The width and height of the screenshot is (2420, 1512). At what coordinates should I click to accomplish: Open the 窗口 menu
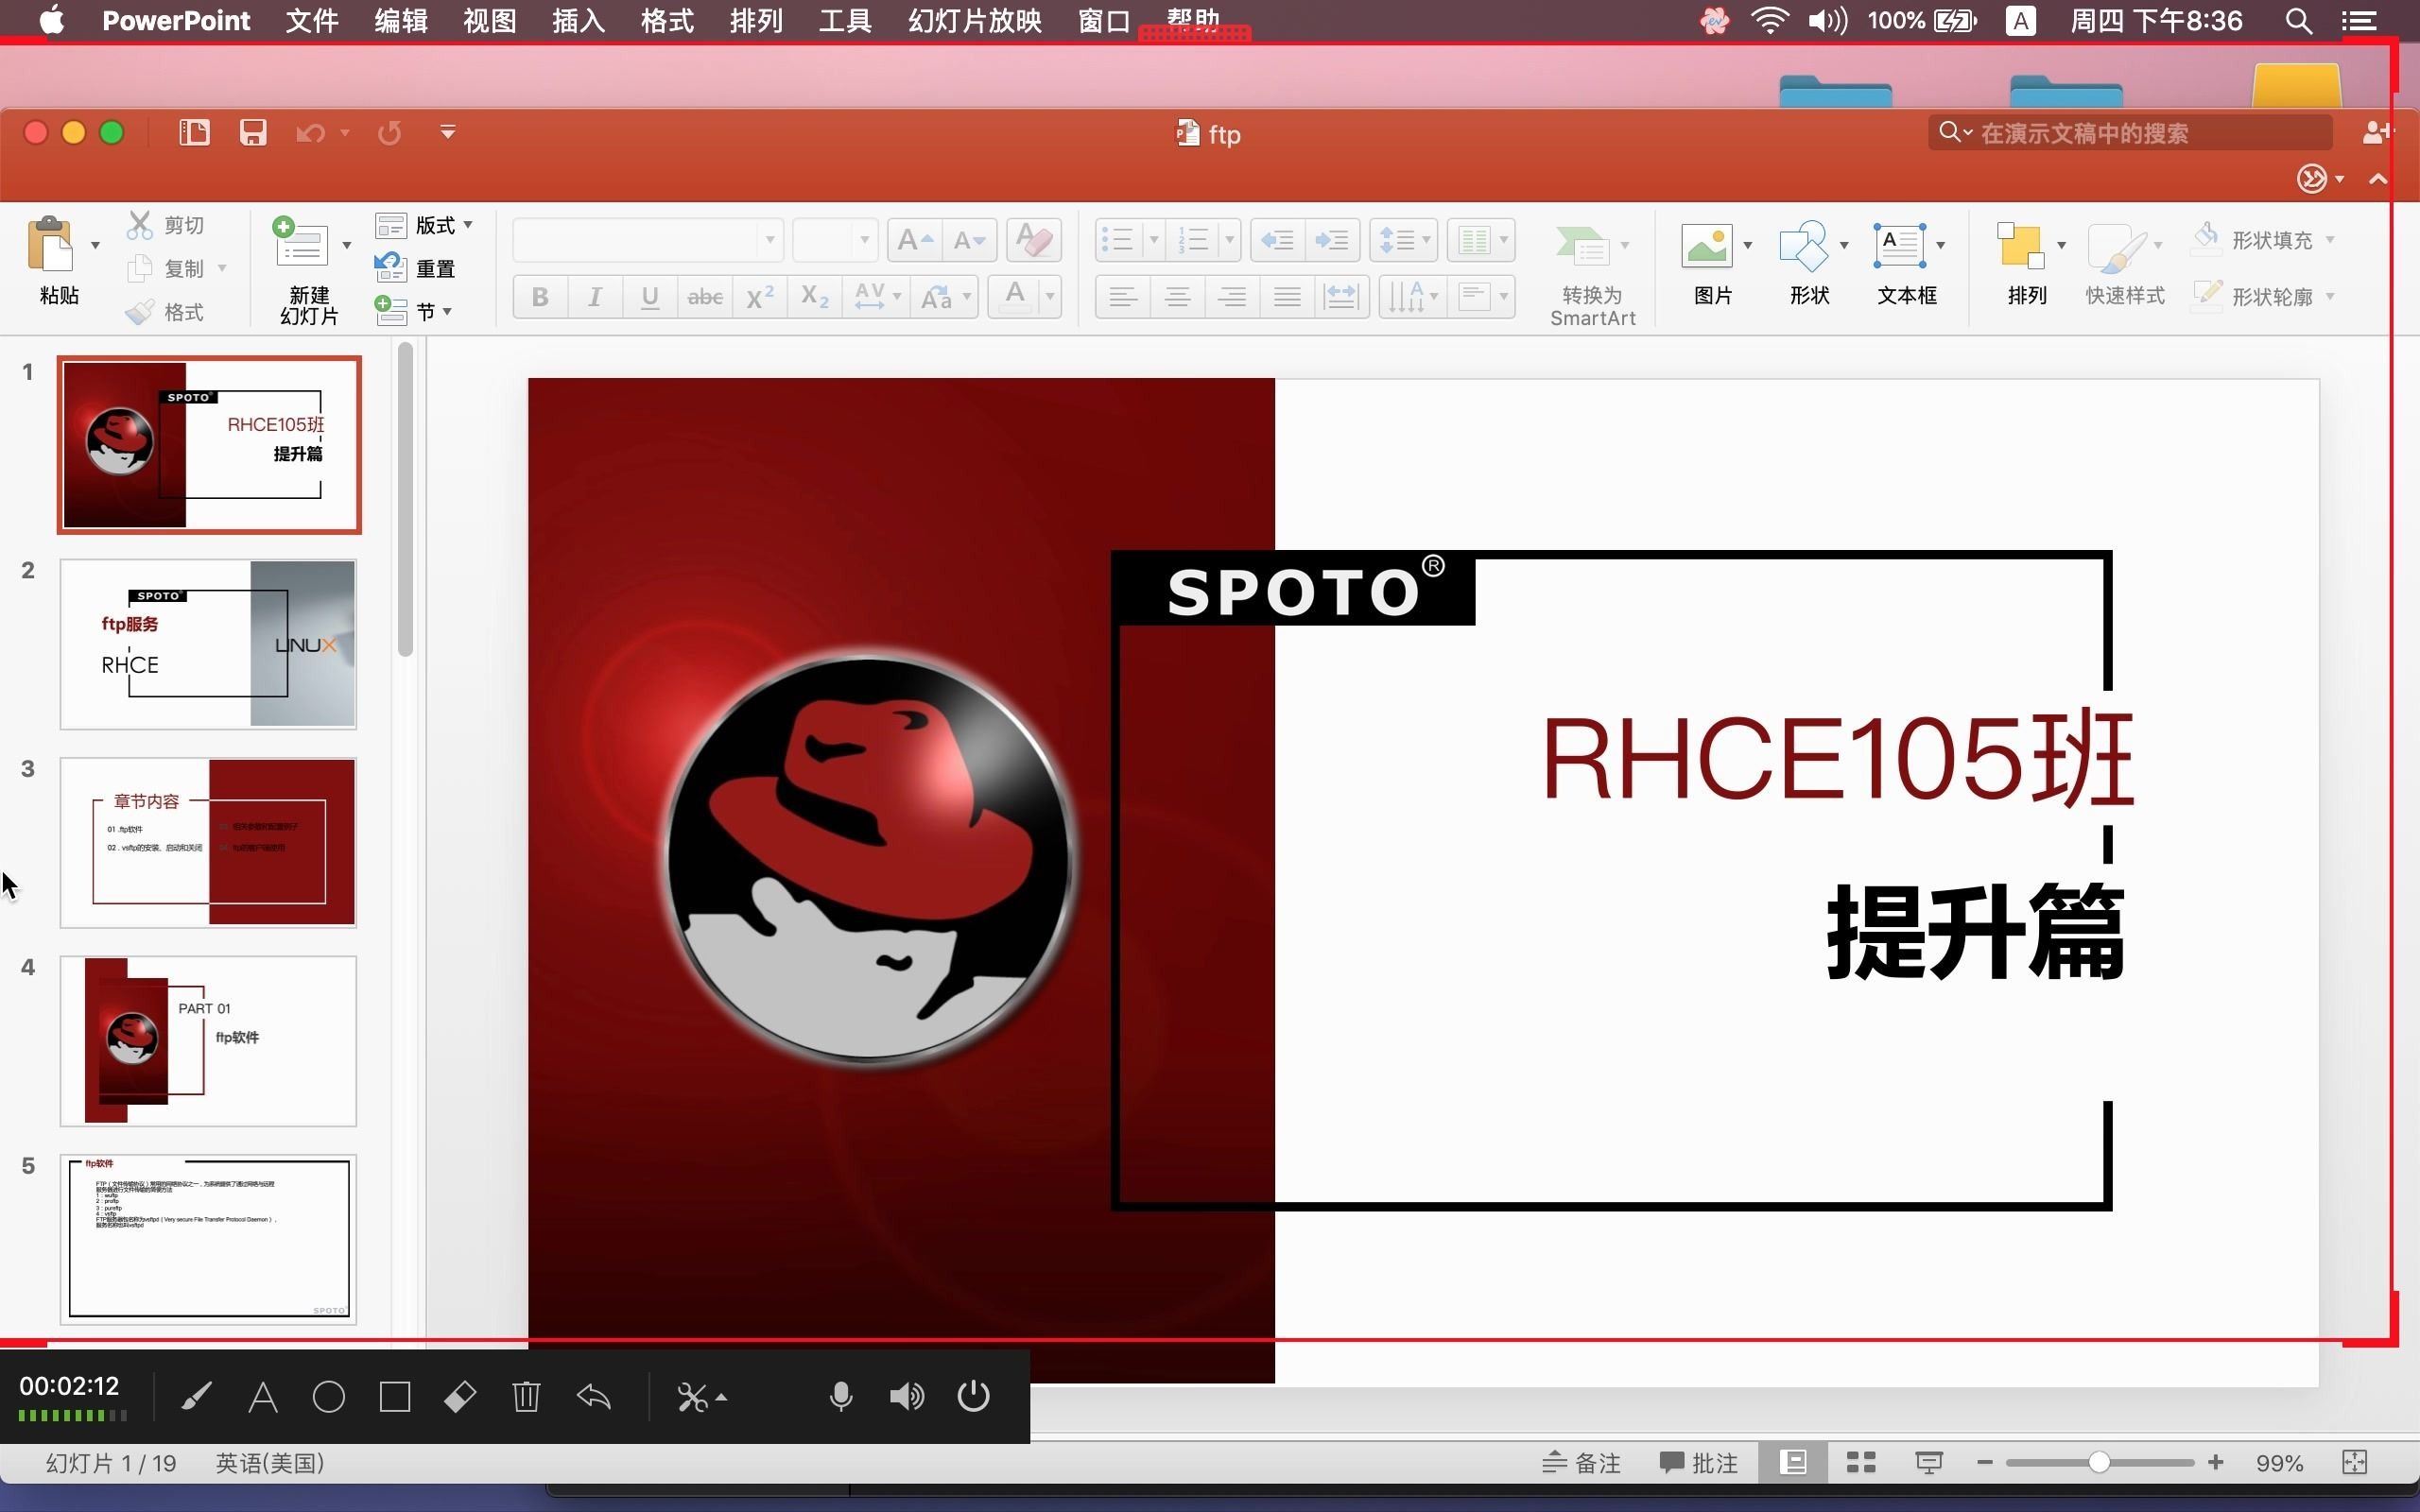tap(1104, 20)
